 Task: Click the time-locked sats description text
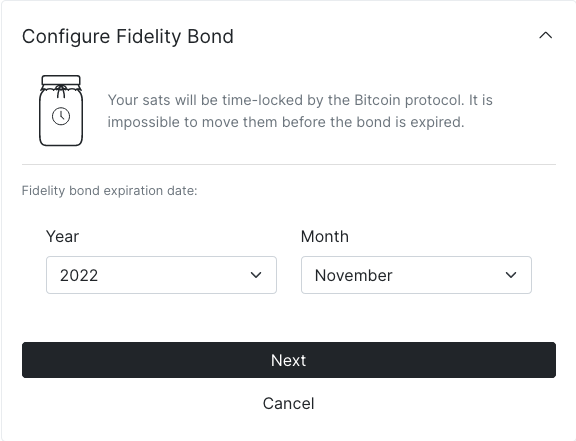point(300,111)
